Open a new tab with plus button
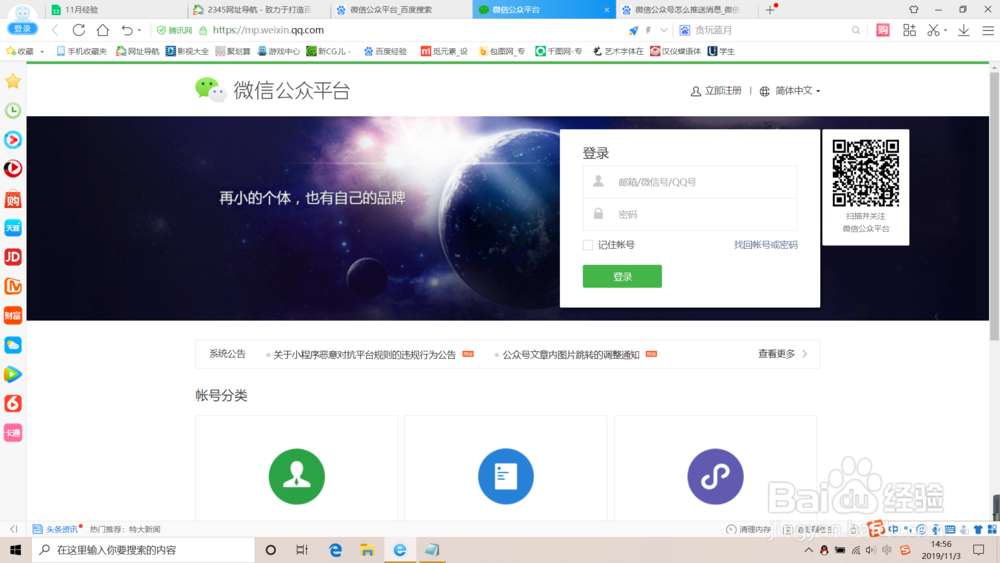 coord(770,10)
